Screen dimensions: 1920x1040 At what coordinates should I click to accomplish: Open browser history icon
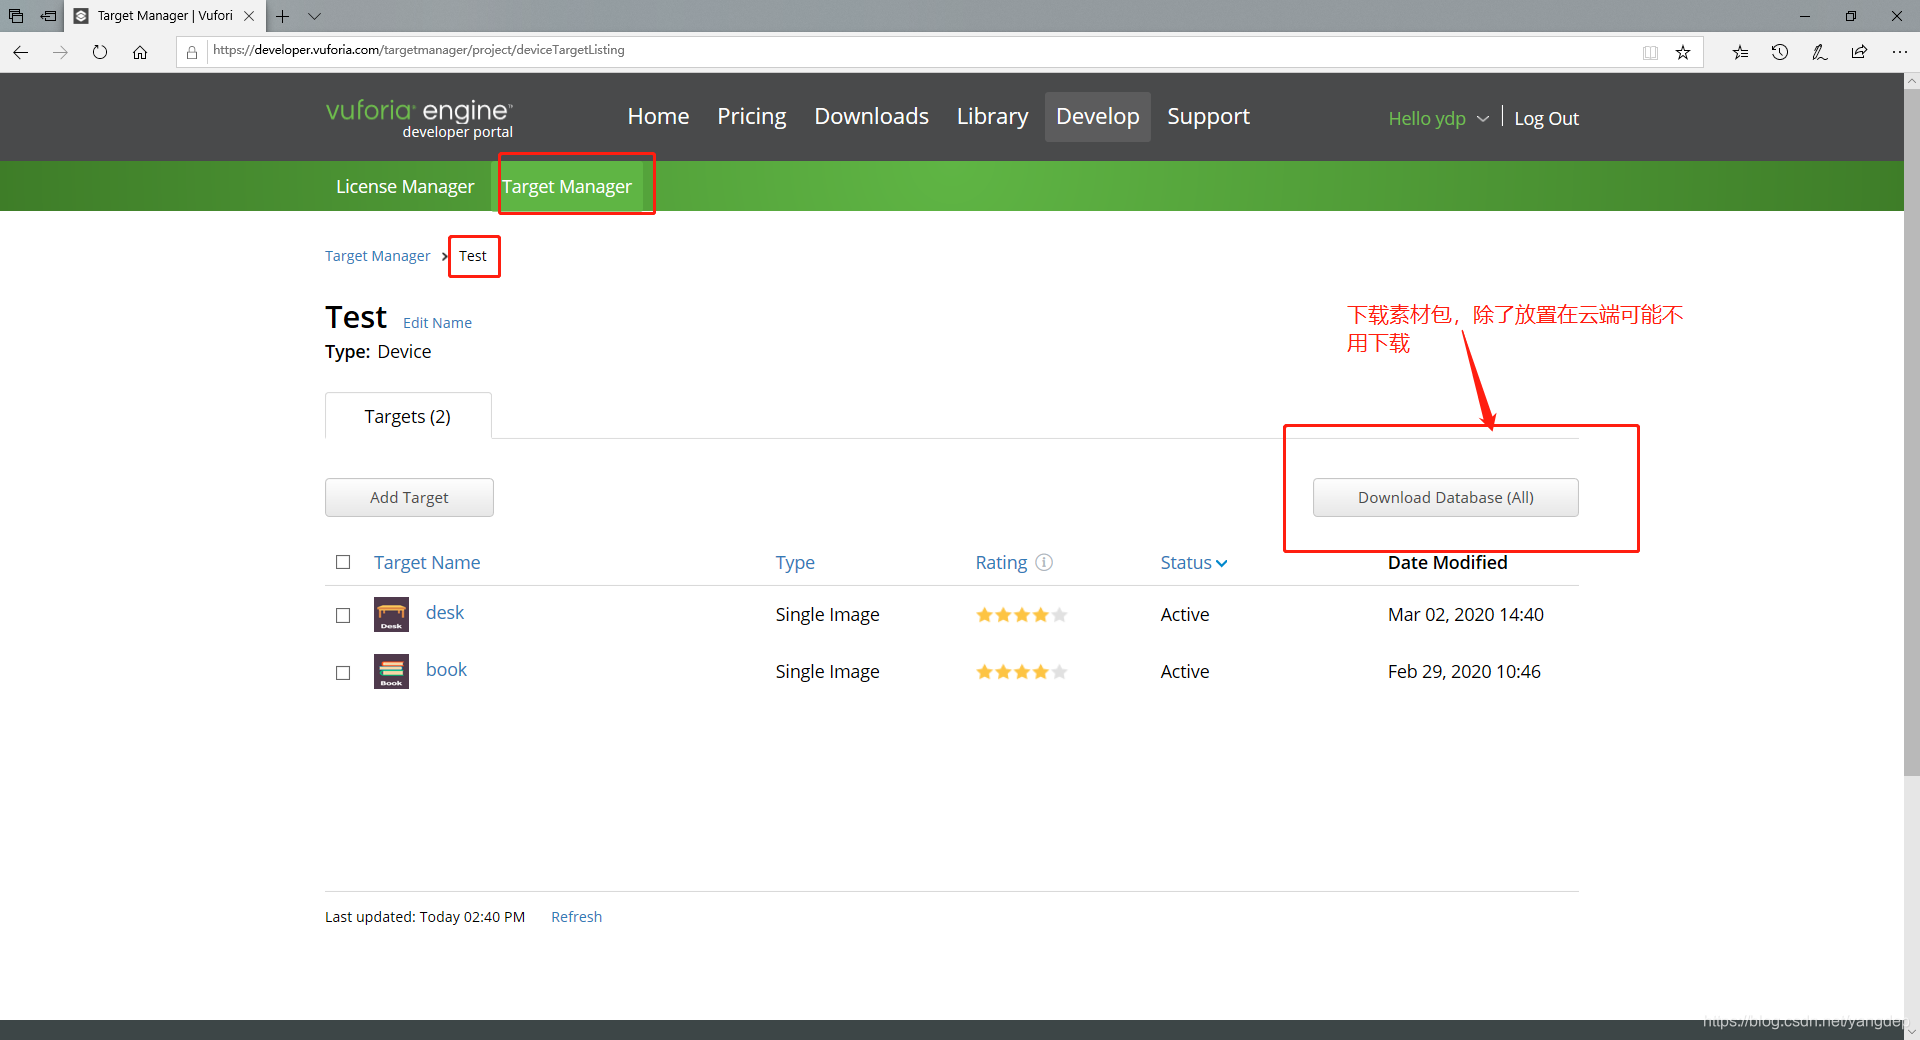pos(1780,52)
